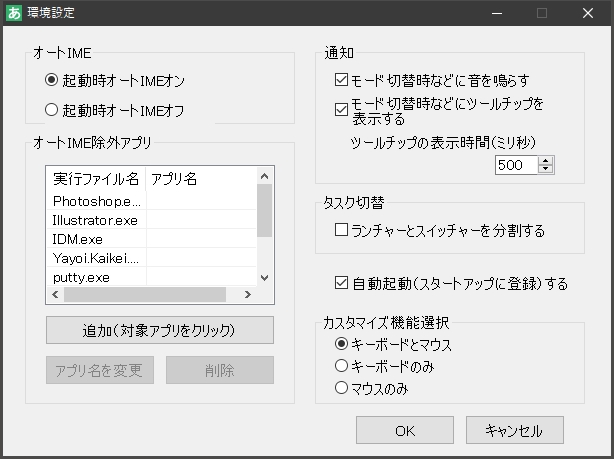Viewport: 614px width, 459px height.
Task: Select putty.exe in the exclusion list
Action: (x=96, y=277)
